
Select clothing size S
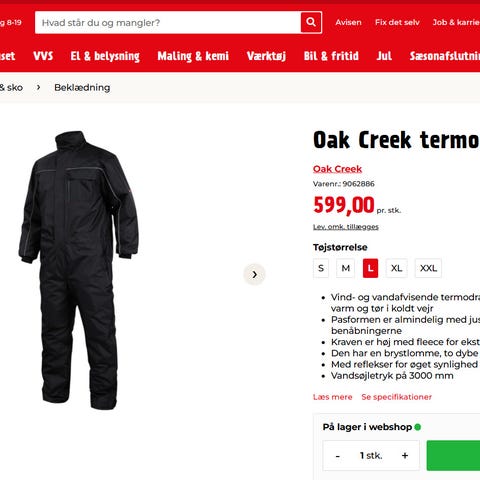[321, 268]
